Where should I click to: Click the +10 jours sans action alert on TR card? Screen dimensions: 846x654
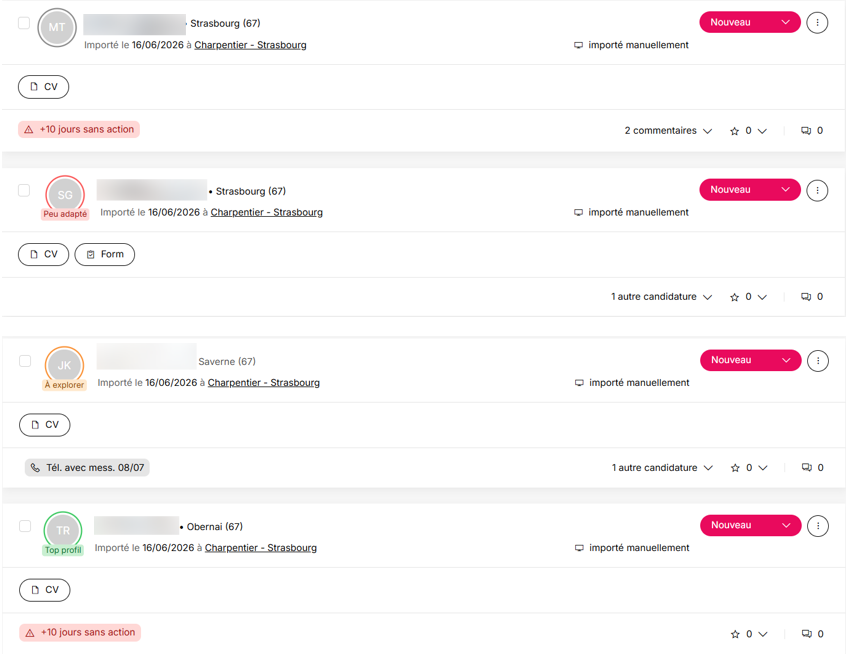pyautogui.click(x=80, y=632)
